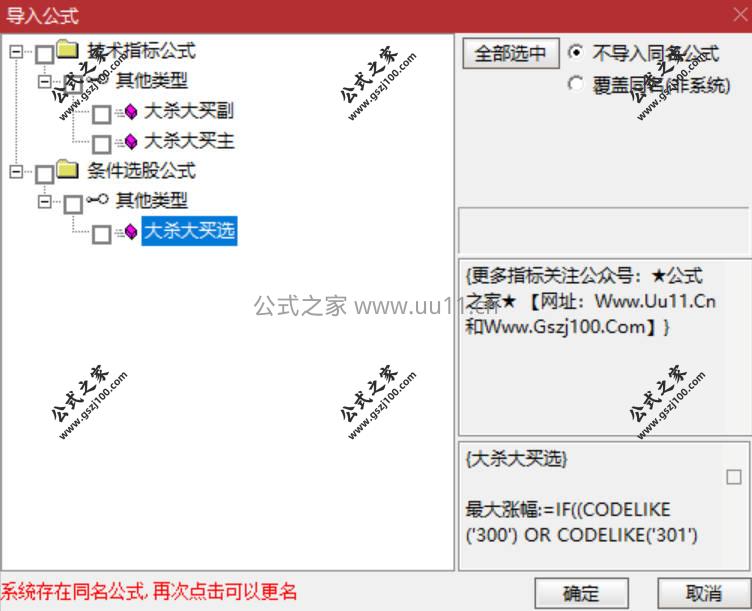Click the small box beside the formula source
The image size is (752, 611).
click(734, 477)
